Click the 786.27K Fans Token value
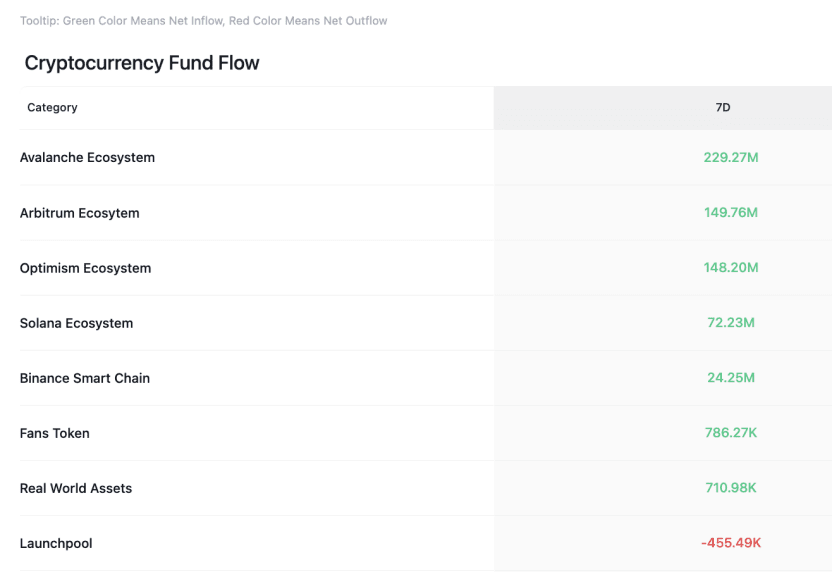Viewport: 832px width, 572px height. point(730,433)
